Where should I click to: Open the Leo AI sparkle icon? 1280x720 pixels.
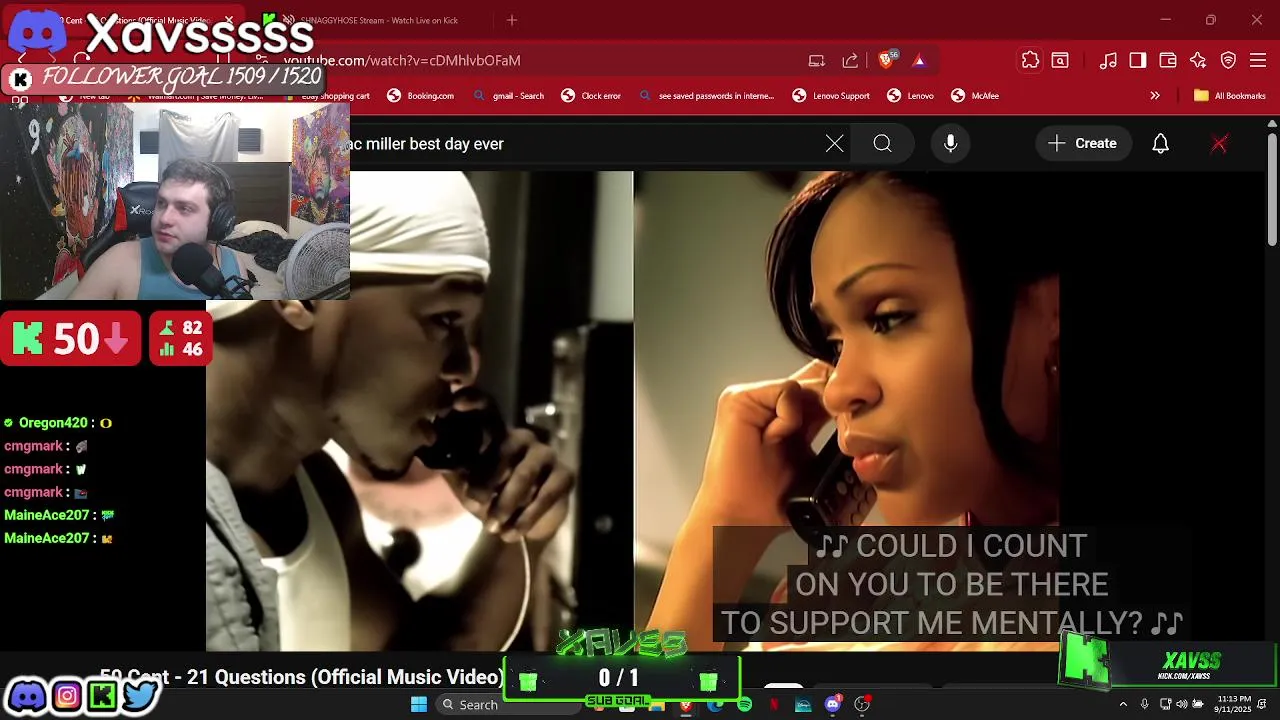pos(1198,60)
